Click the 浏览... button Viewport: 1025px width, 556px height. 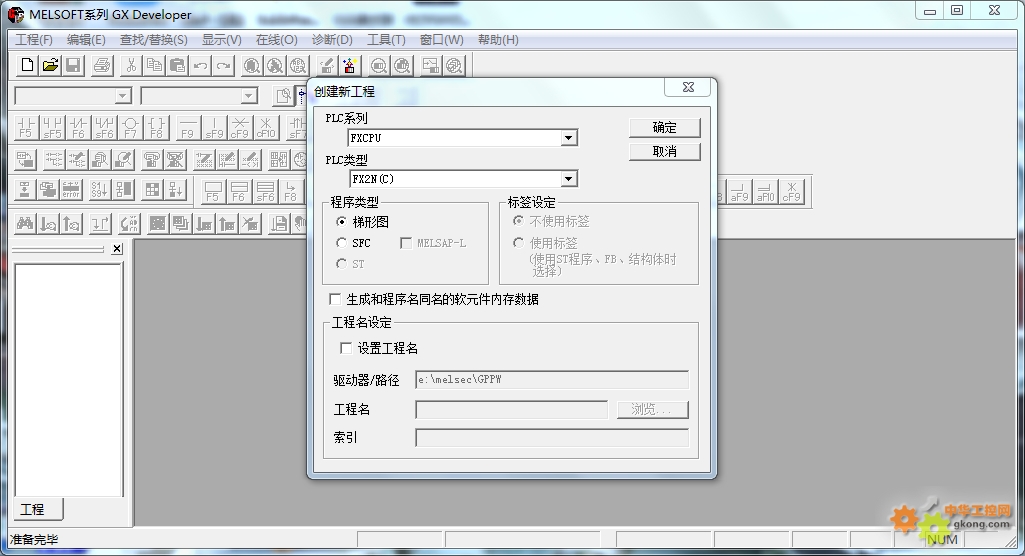(652, 410)
